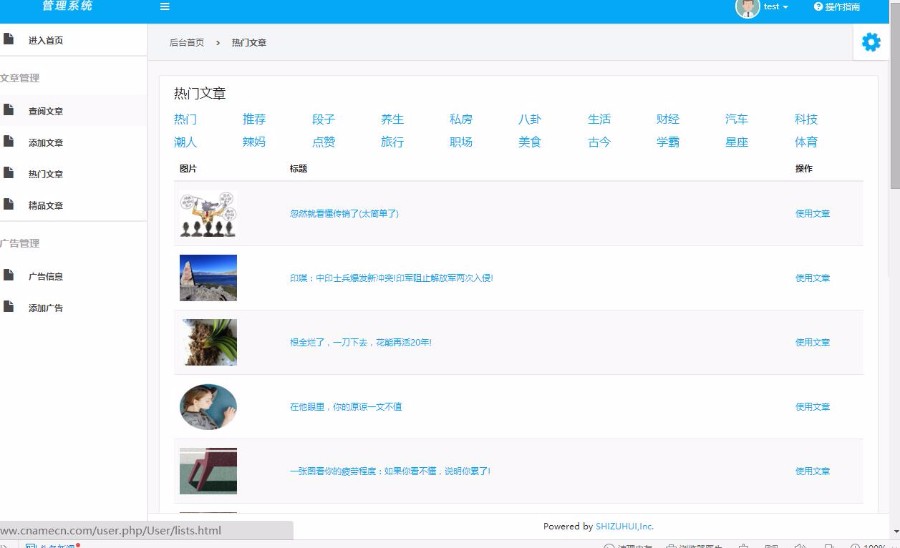Select the 八卦 category
This screenshot has width=900, height=548.
pos(530,119)
